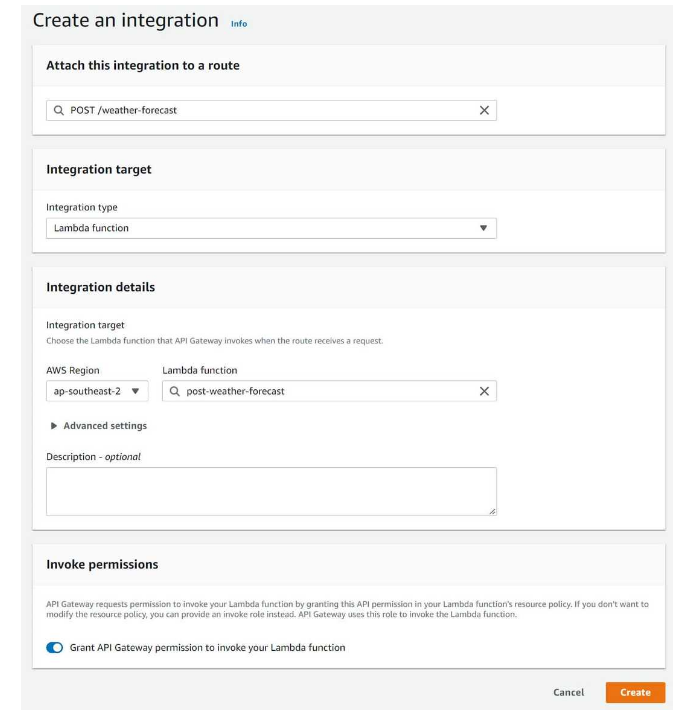Click inside the Description text area
The height and width of the screenshot is (717, 686).
click(271, 491)
